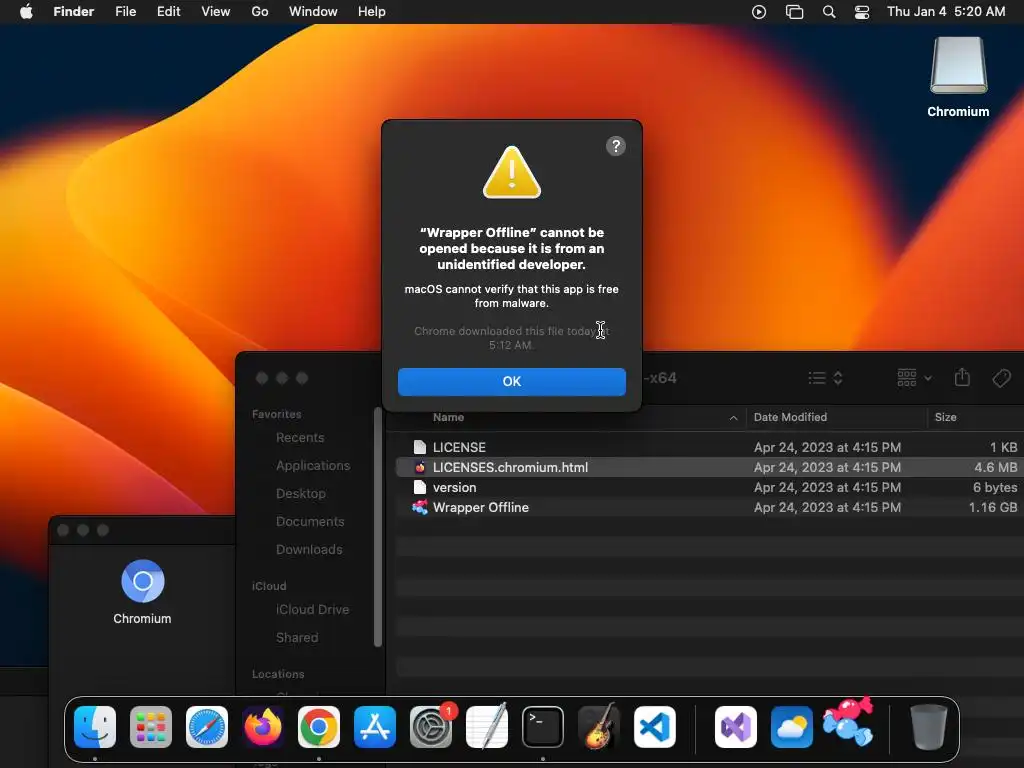Sort by the Size column header
Viewport: 1024px width, 768px height.
(x=945, y=417)
